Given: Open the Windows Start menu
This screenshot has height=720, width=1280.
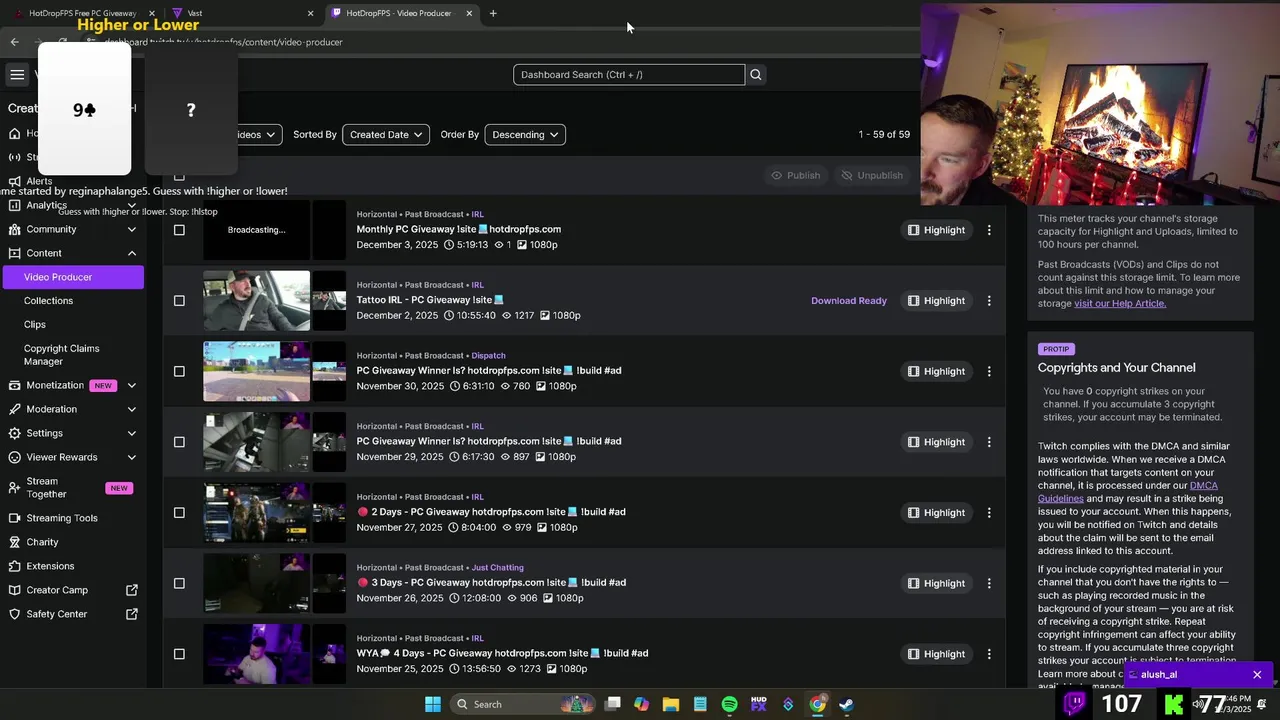Looking at the screenshot, I should pos(433,704).
